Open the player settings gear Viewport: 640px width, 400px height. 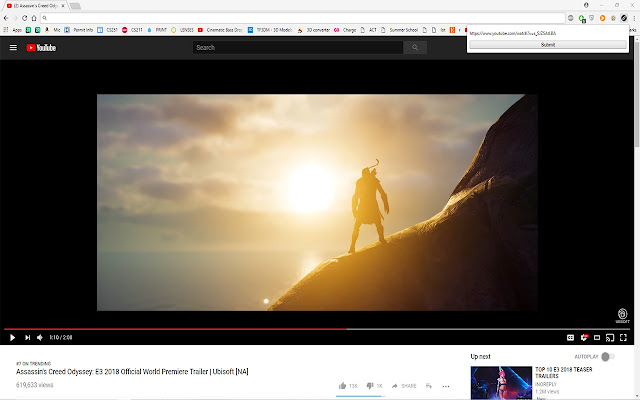click(x=584, y=338)
